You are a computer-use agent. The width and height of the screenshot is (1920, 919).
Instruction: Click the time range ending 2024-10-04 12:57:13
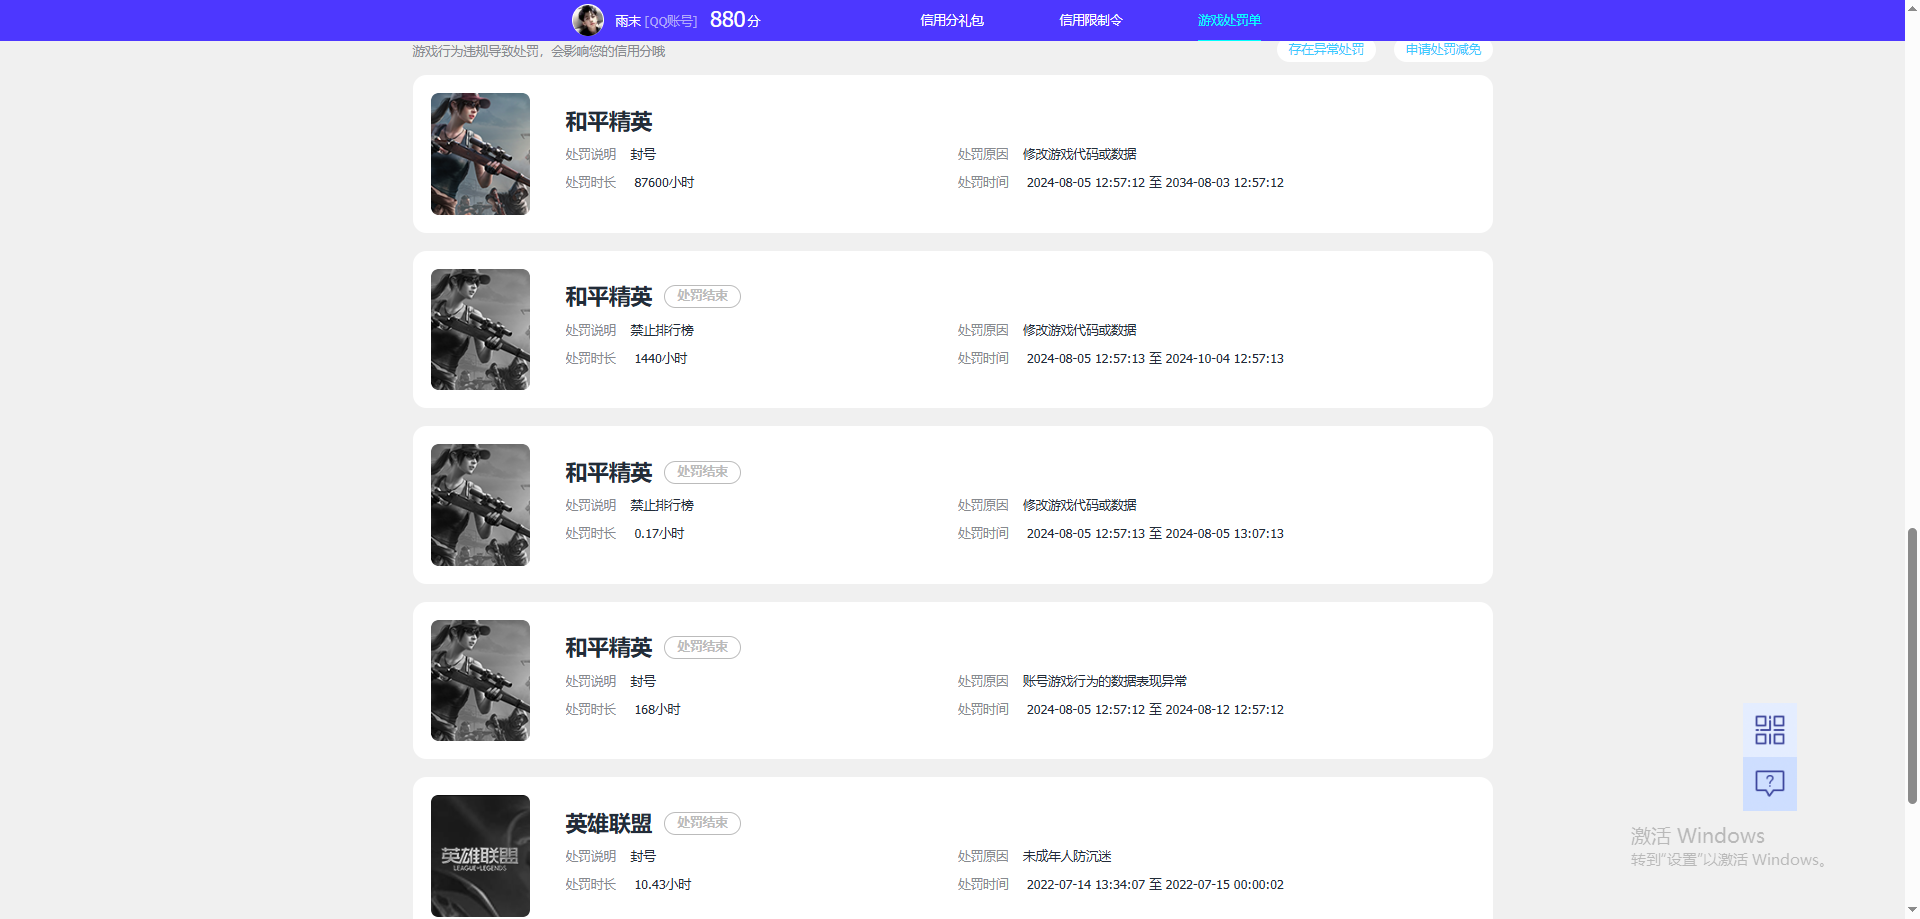click(1155, 359)
